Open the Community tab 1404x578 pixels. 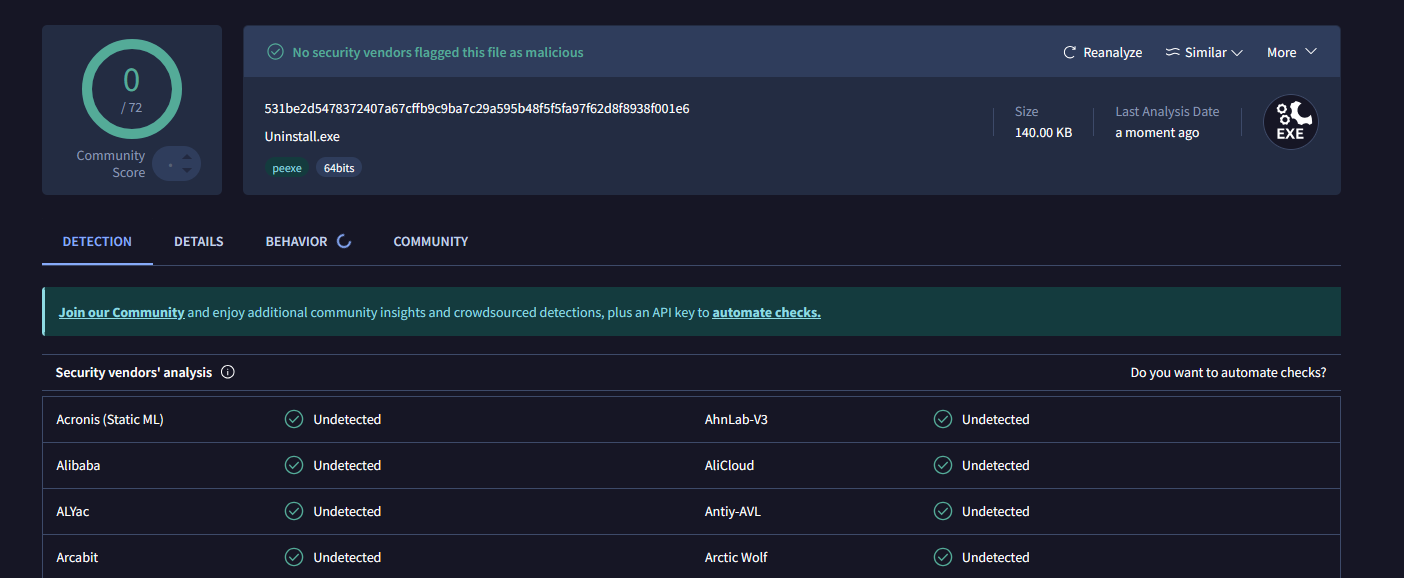tap(430, 241)
